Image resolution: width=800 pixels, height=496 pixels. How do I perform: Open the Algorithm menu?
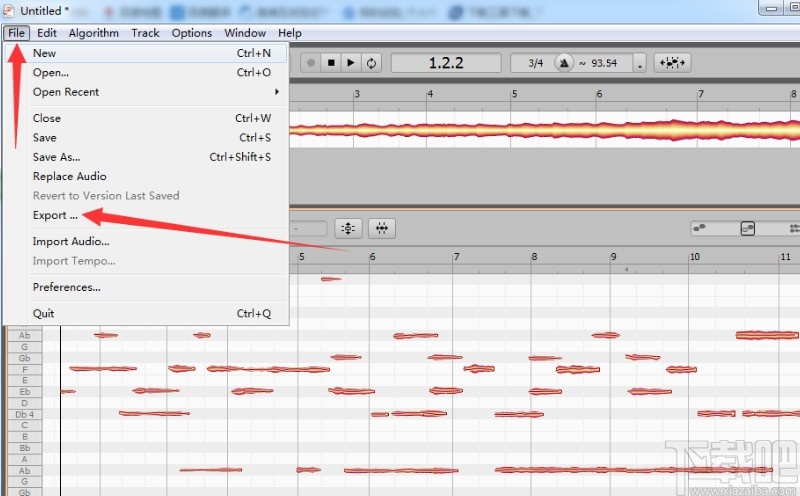pos(93,33)
